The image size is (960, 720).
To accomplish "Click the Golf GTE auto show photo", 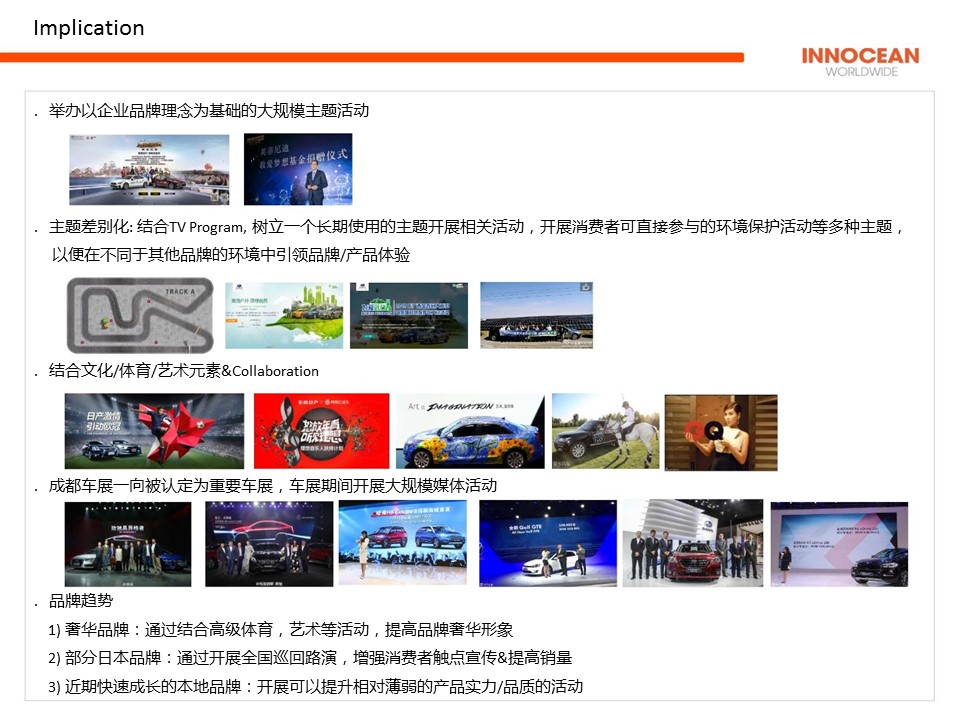I will pos(547,543).
